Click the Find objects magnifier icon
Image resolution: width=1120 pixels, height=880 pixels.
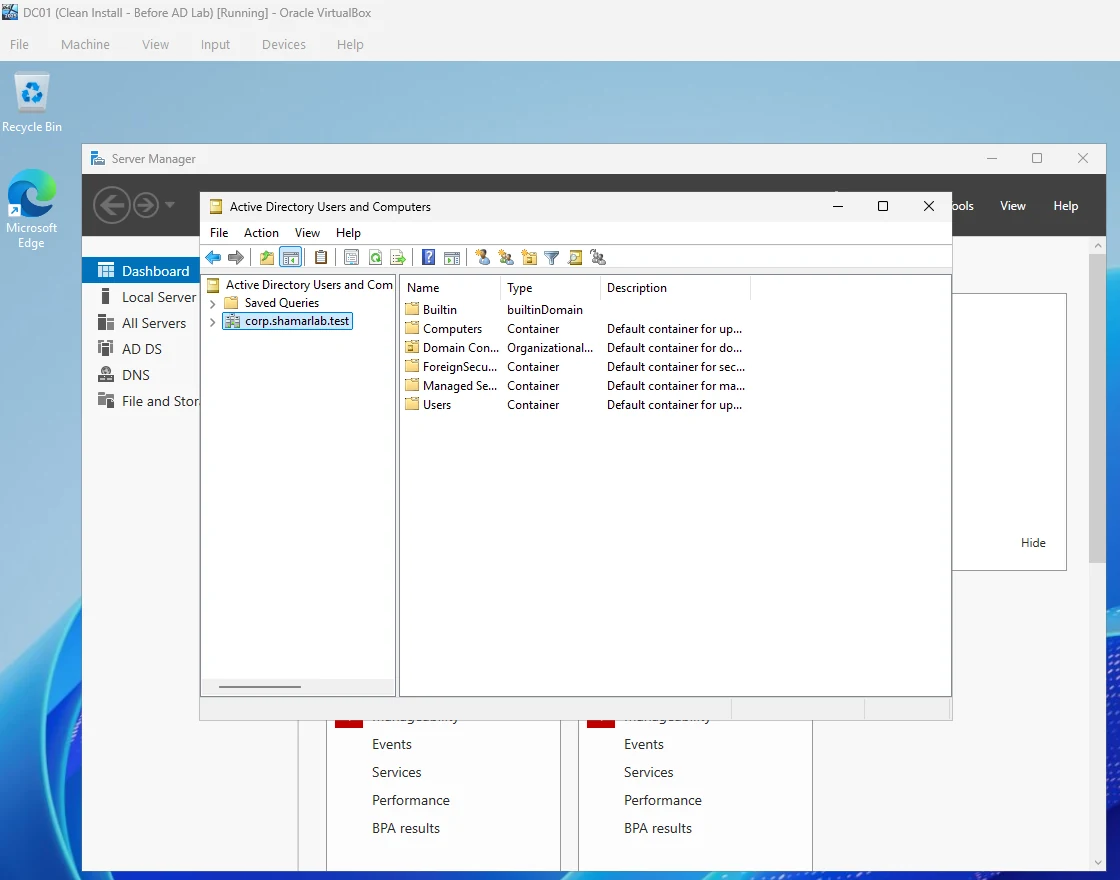coord(575,258)
